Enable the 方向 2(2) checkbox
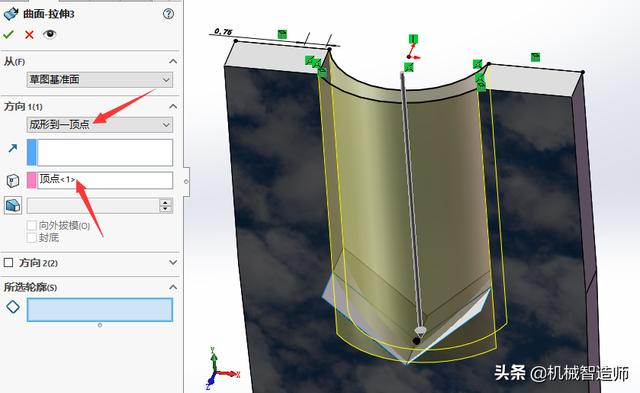This screenshot has width=640, height=393. [8, 262]
